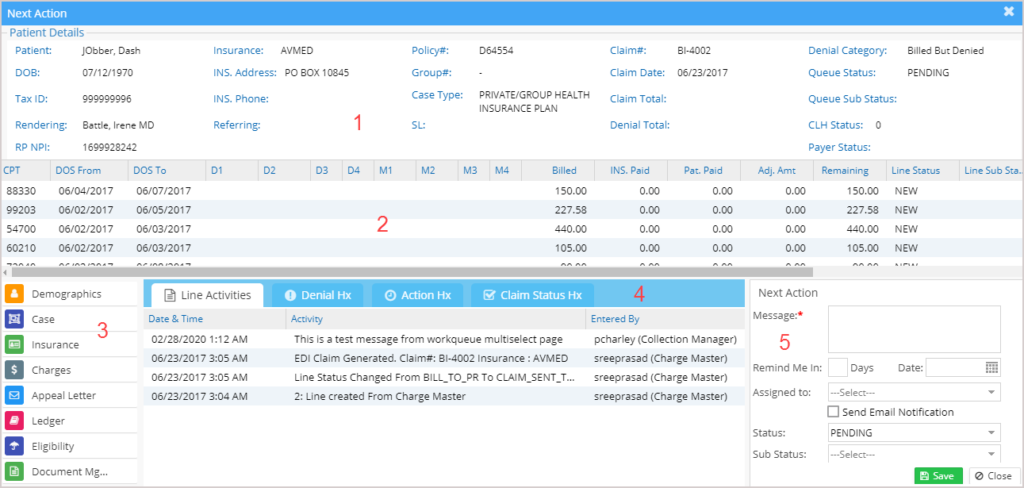Enable Send Email Notification checkbox
This screenshot has width=1024, height=488.
[834, 412]
